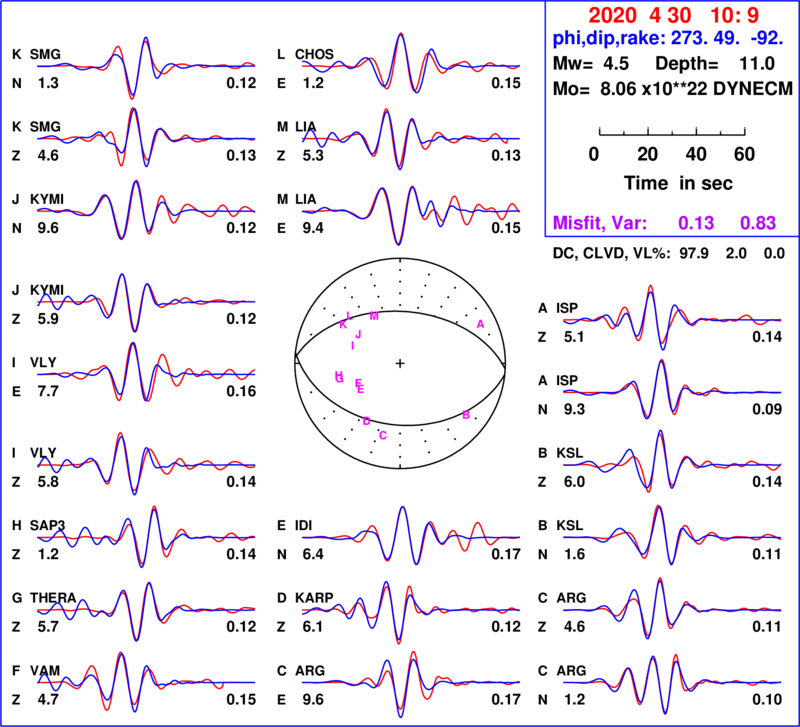Click the ISP Z waveform trace
The width and height of the screenshot is (800, 727).
(672, 318)
